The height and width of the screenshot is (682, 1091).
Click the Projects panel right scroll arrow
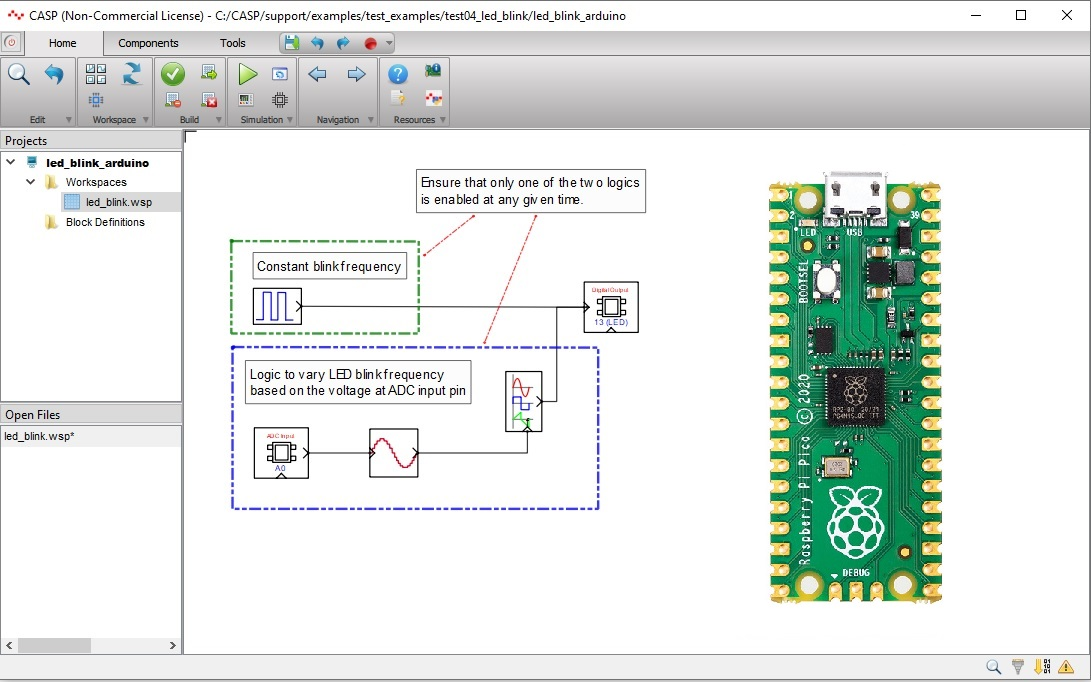(x=173, y=645)
